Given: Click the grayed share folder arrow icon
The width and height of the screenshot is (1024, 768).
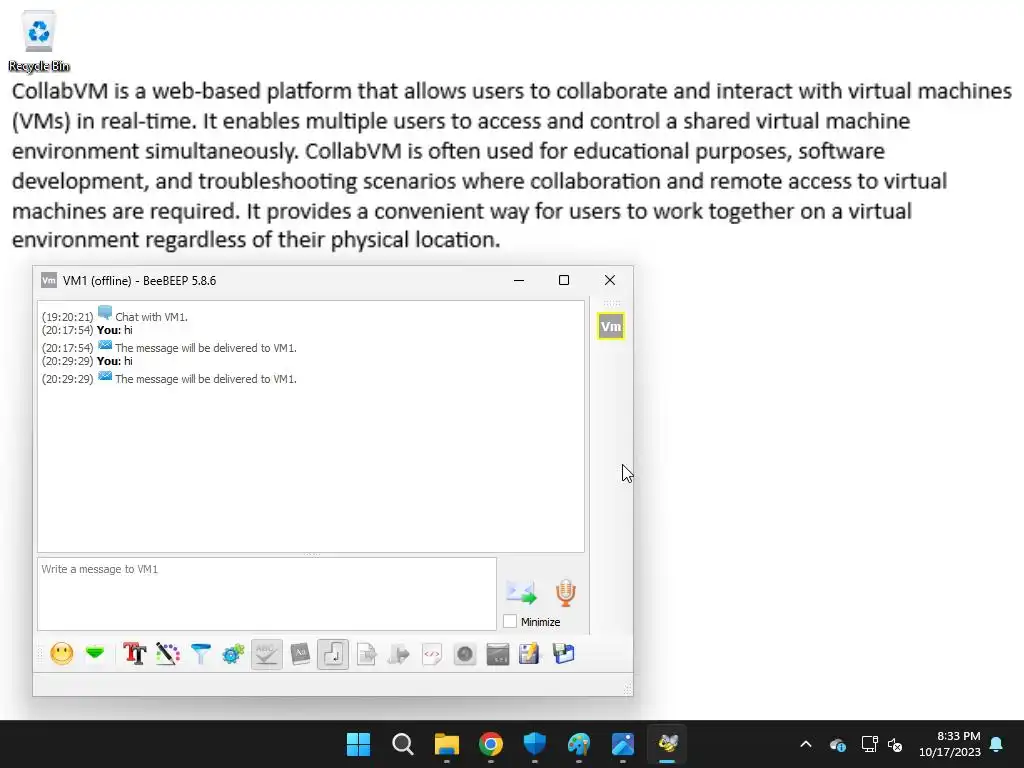Looking at the screenshot, I should 398,654.
